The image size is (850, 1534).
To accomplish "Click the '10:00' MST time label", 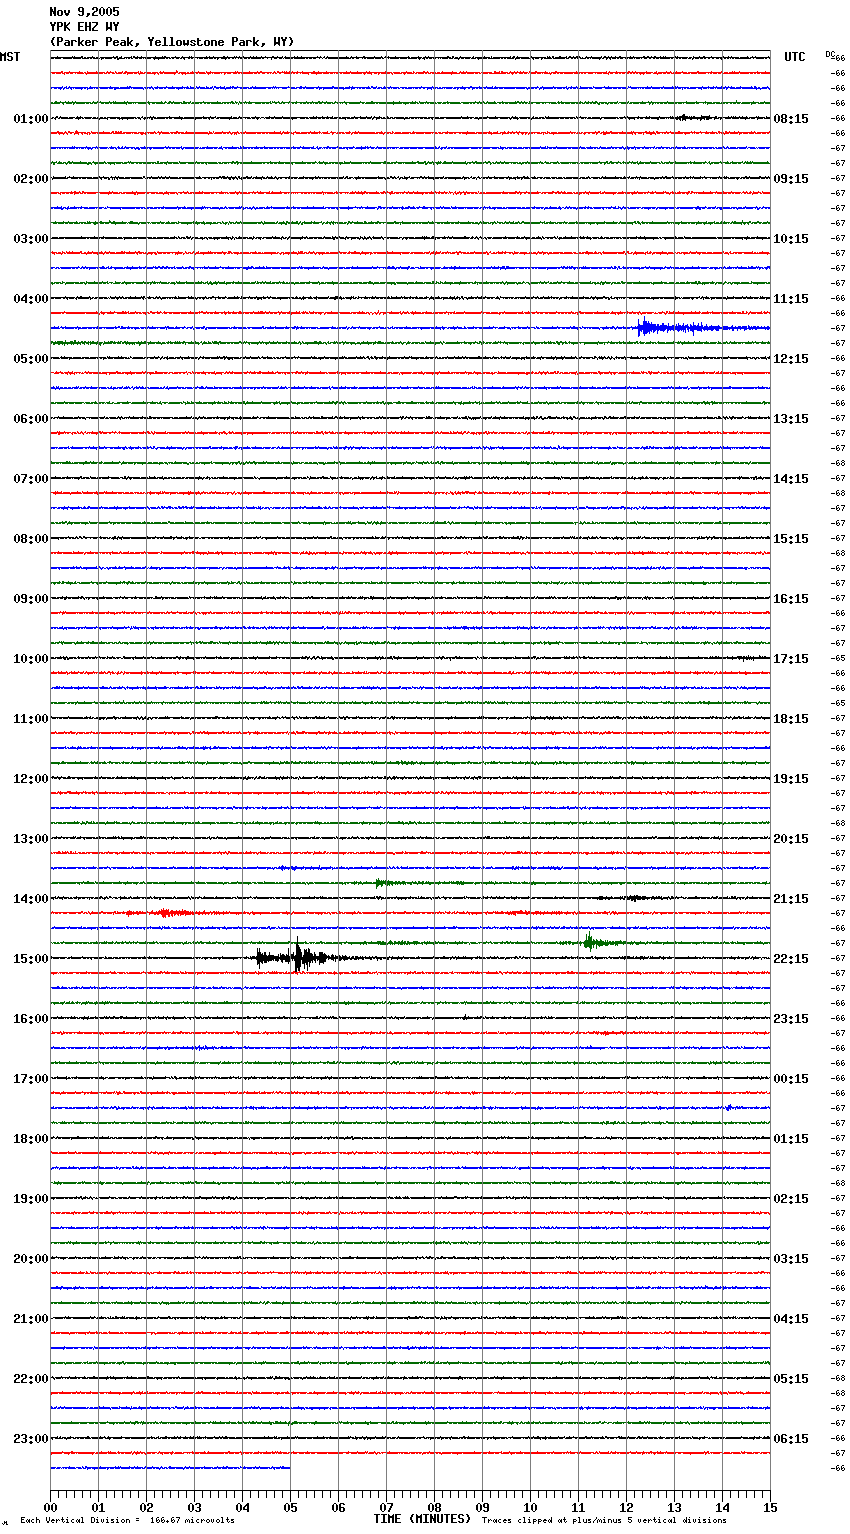I will click(31, 659).
